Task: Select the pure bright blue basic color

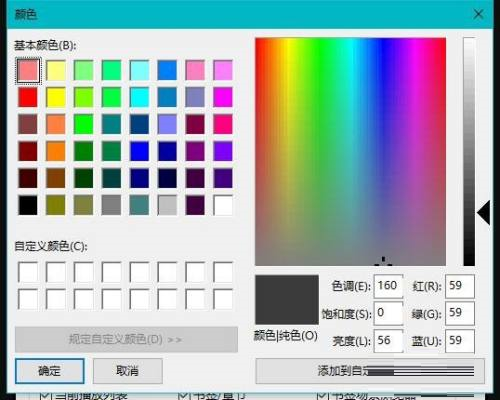Action: click(x=139, y=151)
